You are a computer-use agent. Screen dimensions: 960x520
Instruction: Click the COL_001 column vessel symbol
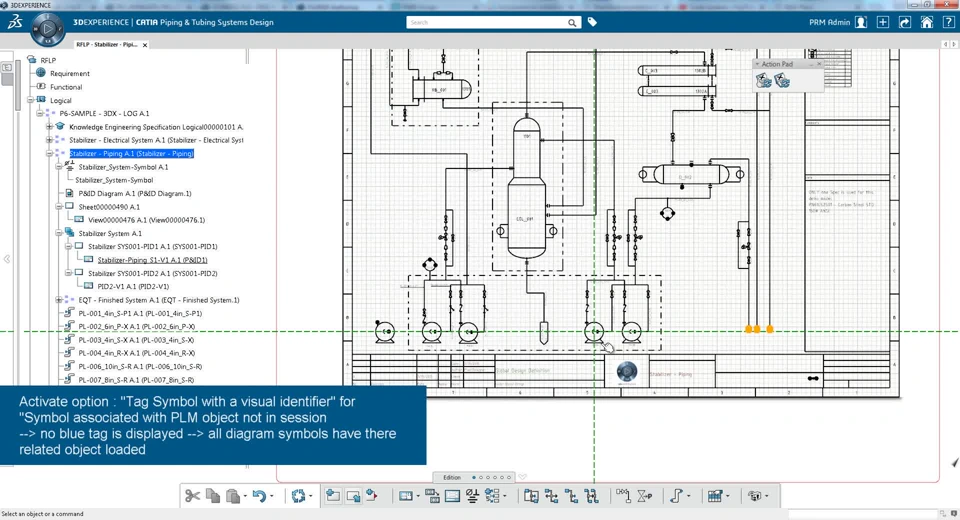click(527, 188)
